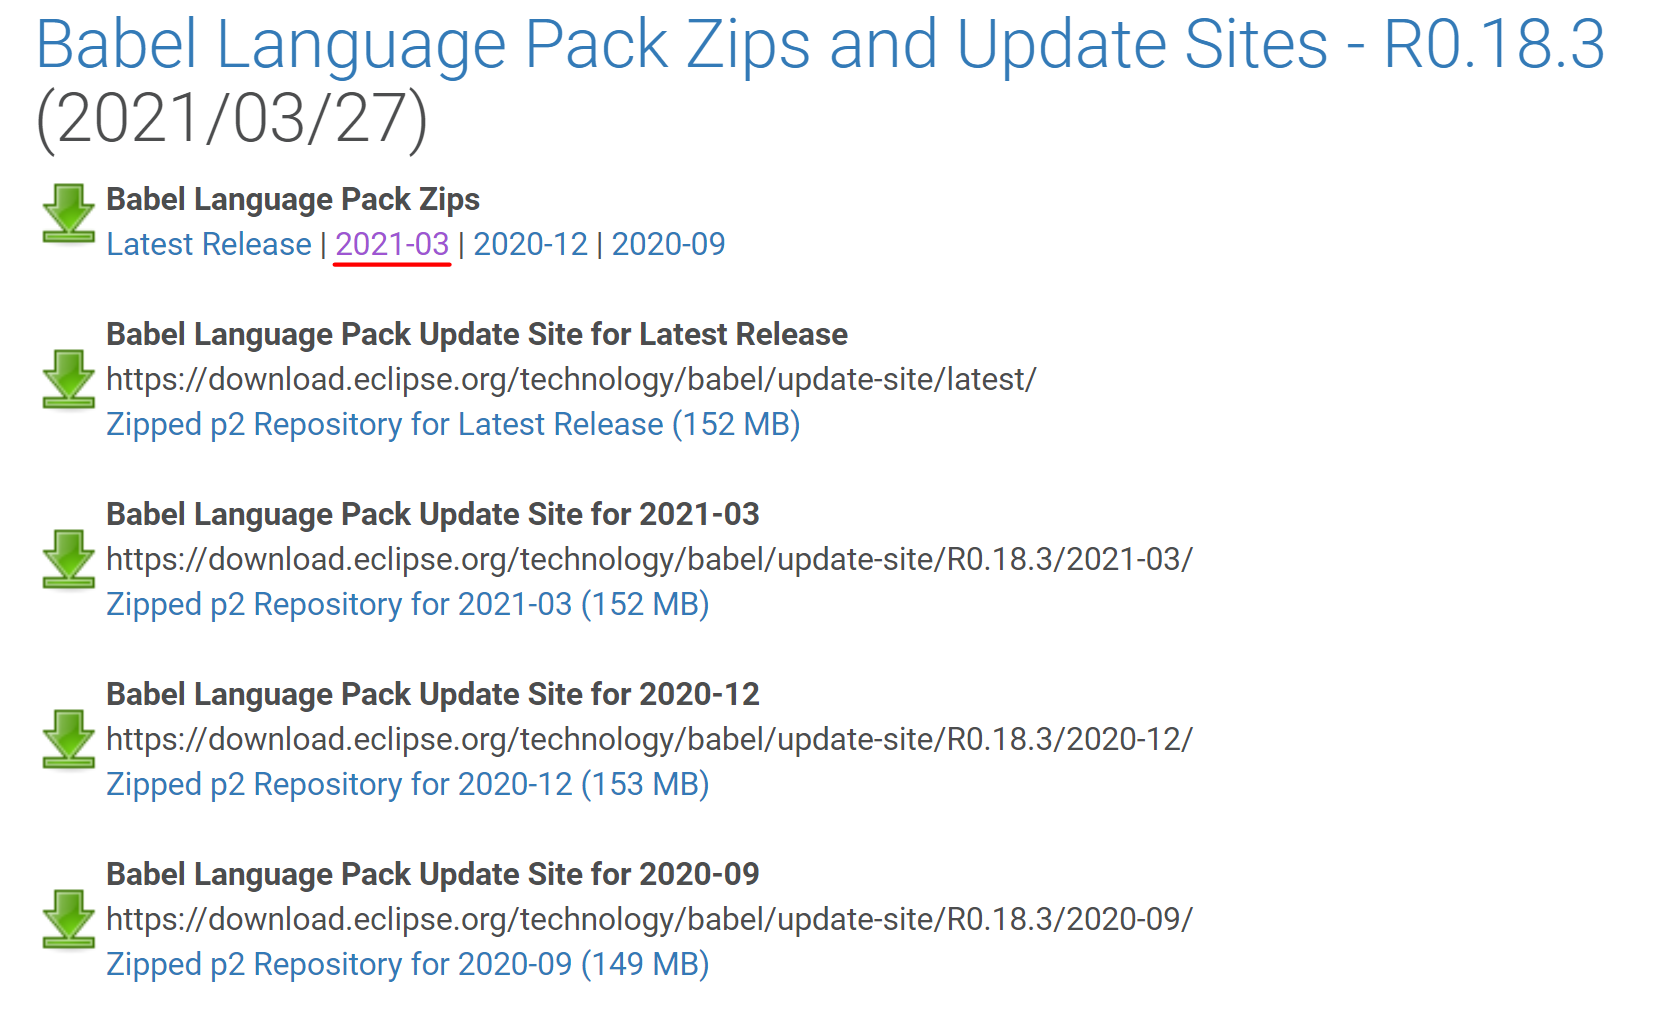Click the update-site/latest/ URL text
The width and height of the screenshot is (1653, 1016).
tap(571, 379)
